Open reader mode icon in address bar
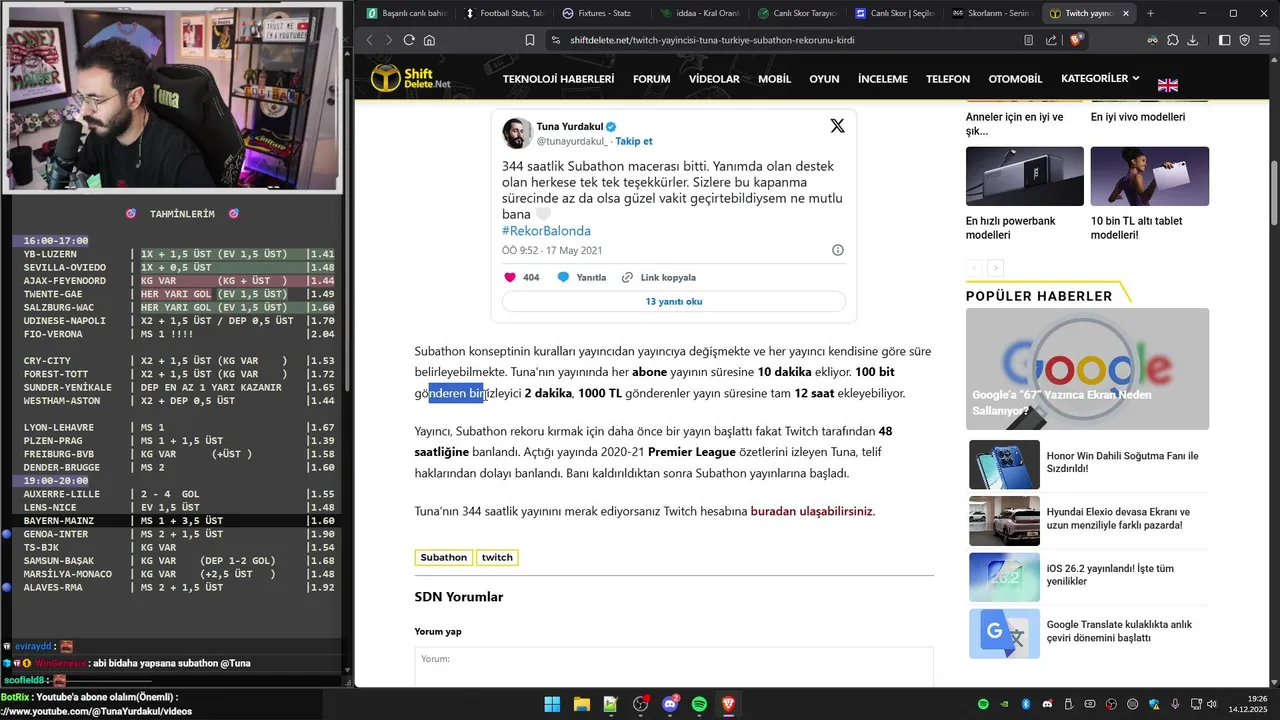The image size is (1280, 720). tap(1029, 40)
